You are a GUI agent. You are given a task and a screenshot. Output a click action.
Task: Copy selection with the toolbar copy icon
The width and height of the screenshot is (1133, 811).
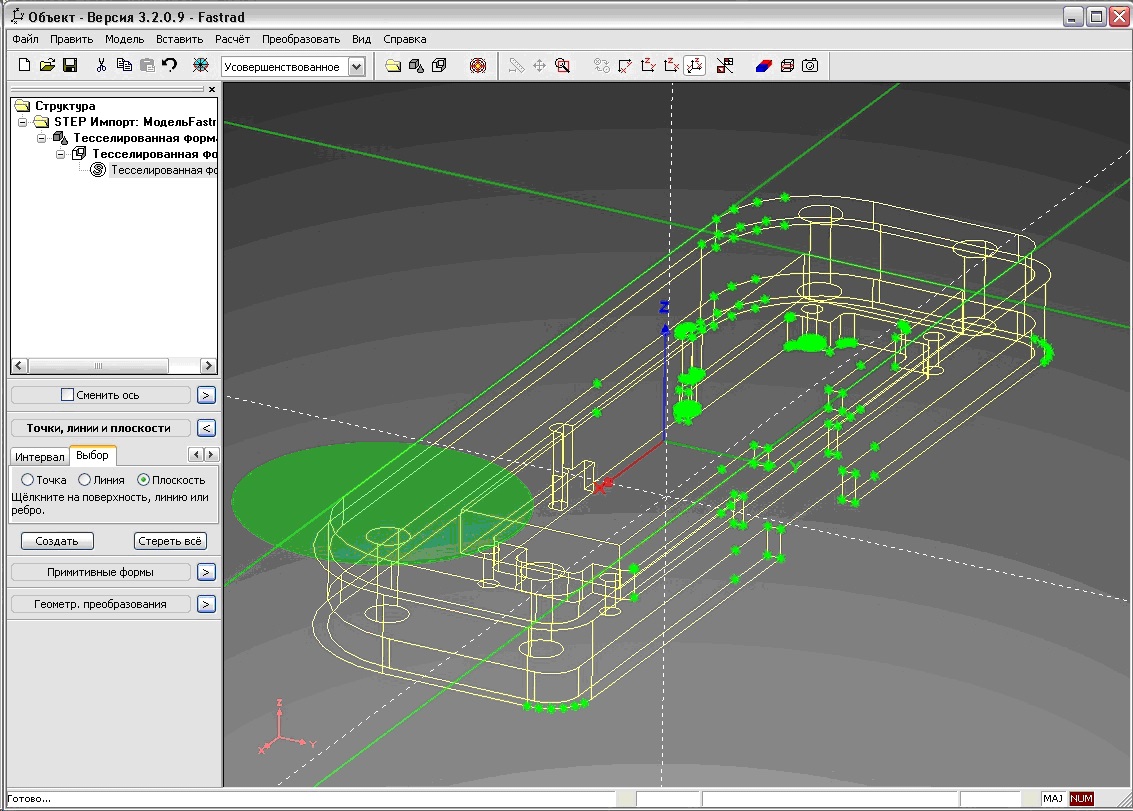[x=124, y=66]
